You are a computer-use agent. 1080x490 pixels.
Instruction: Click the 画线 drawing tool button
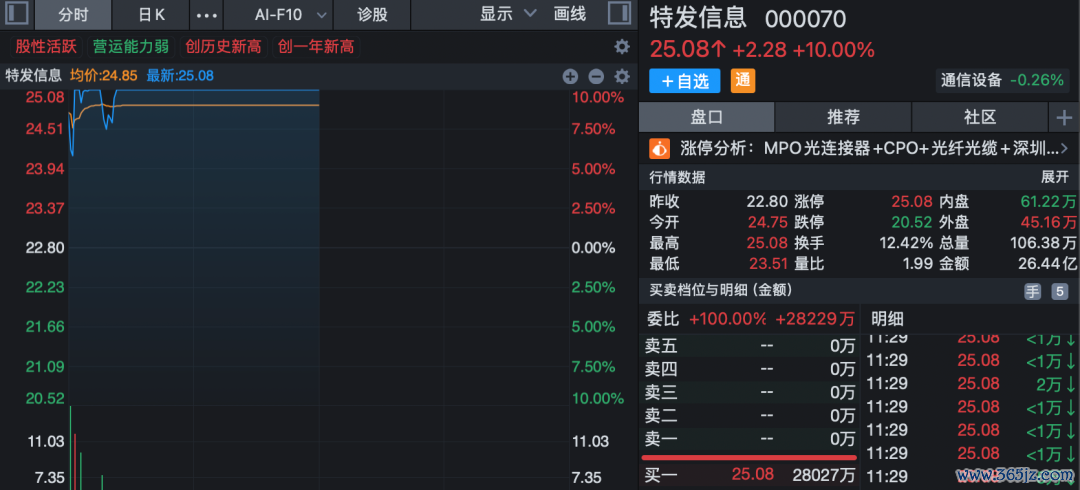tap(570, 14)
